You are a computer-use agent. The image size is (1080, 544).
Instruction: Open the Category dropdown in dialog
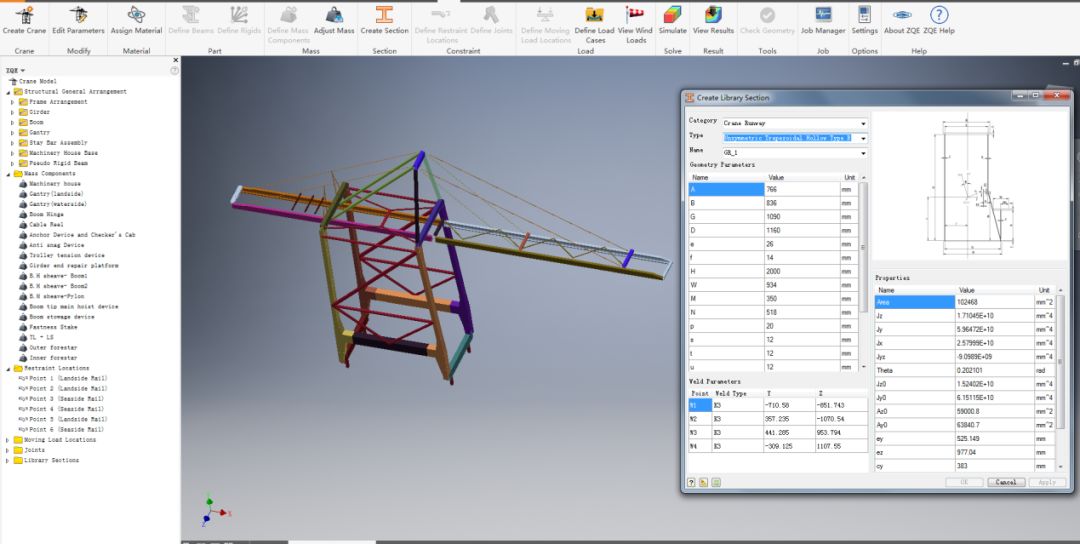pos(862,124)
